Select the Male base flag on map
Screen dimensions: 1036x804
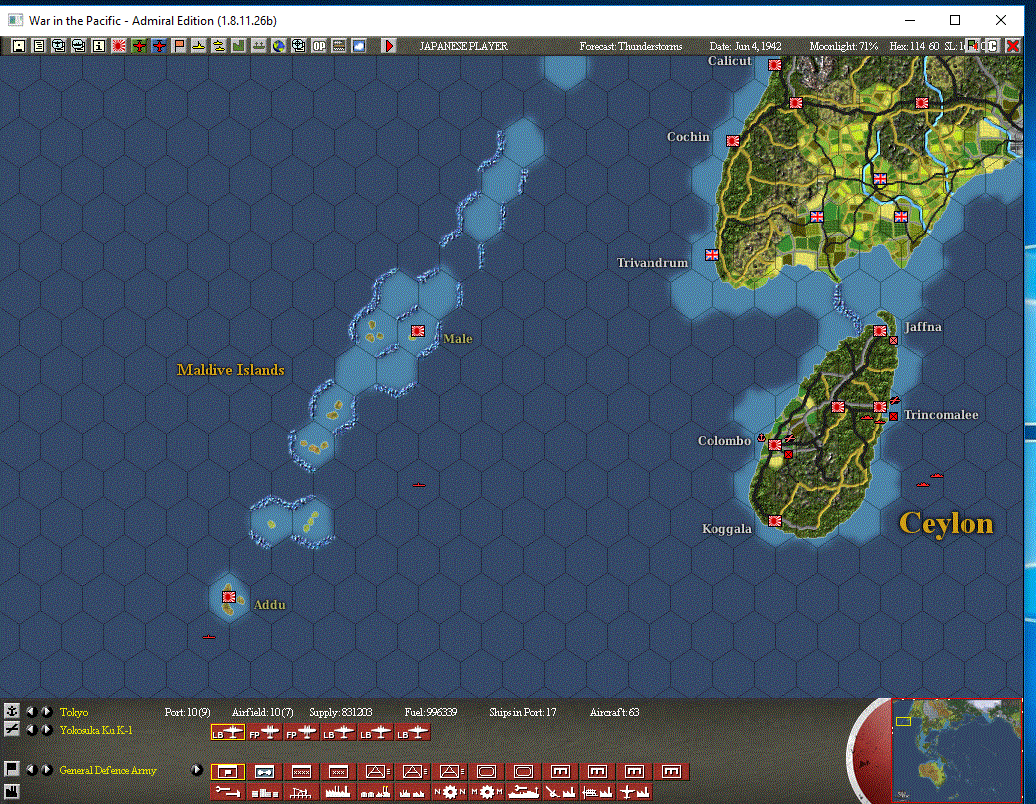418,330
